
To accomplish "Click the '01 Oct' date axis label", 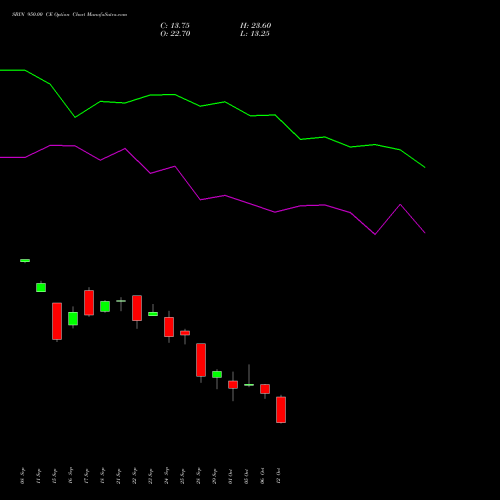I will [x=230, y=476].
